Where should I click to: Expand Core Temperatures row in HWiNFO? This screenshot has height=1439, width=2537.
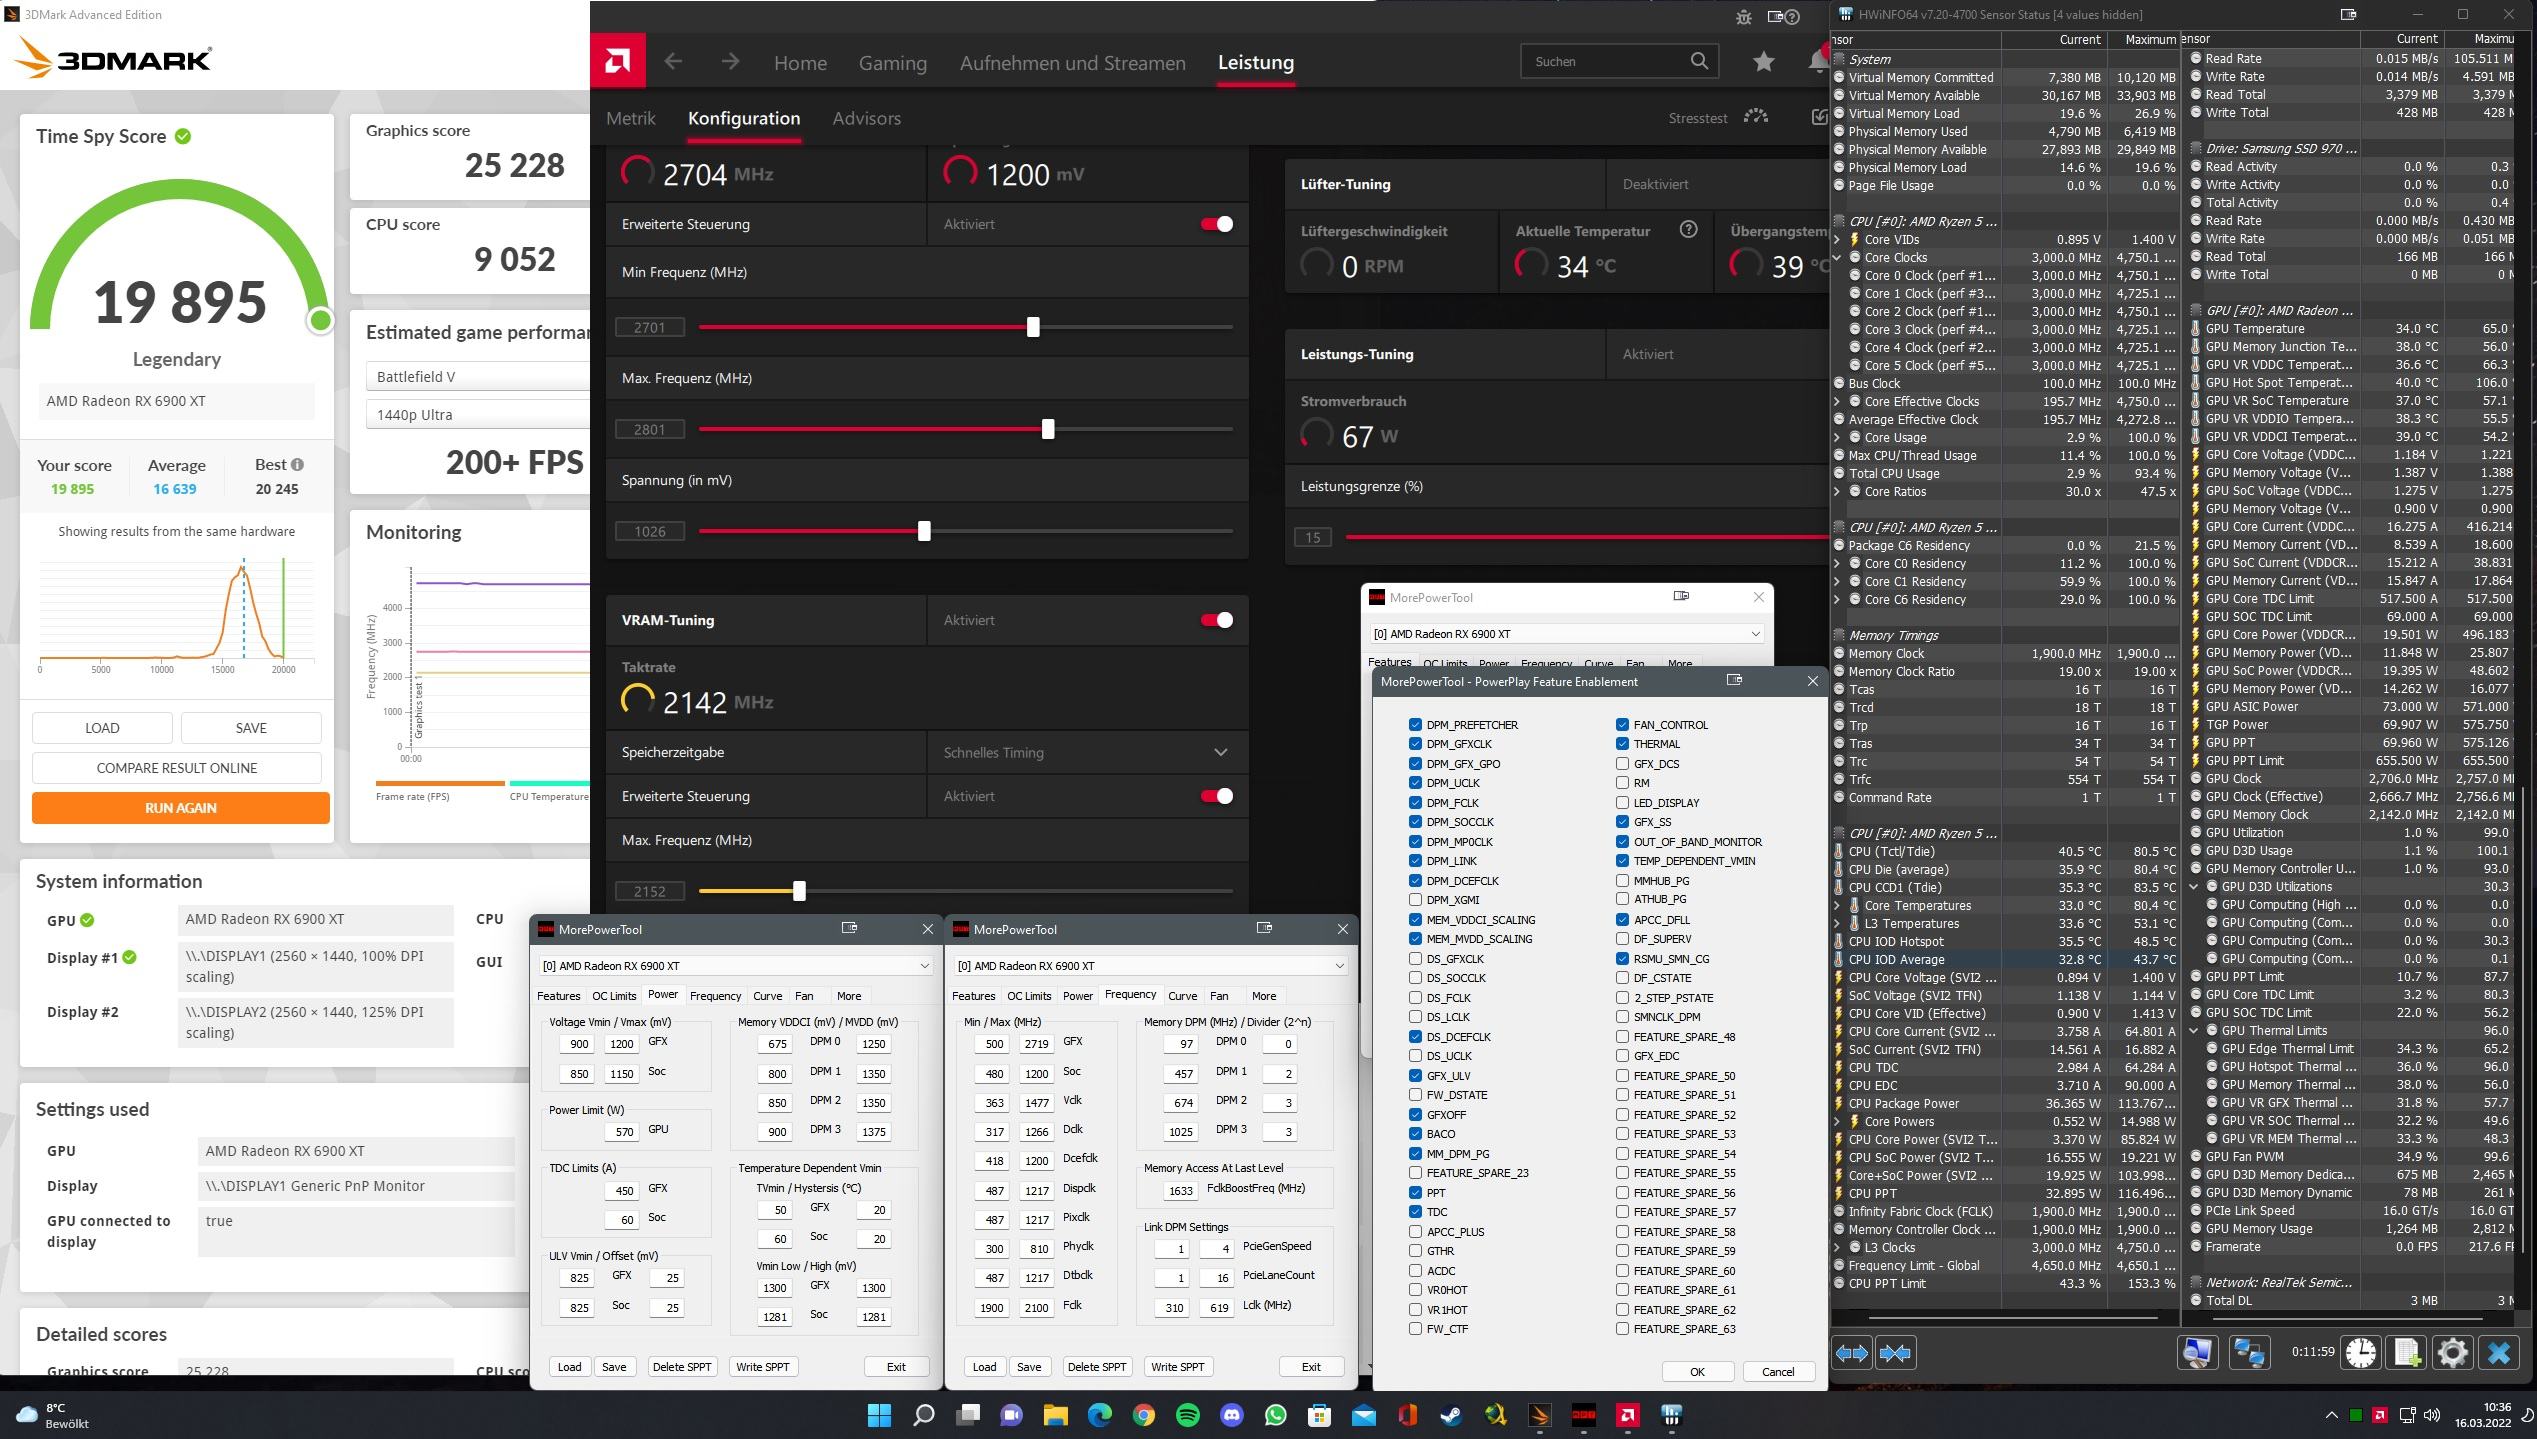1837,905
